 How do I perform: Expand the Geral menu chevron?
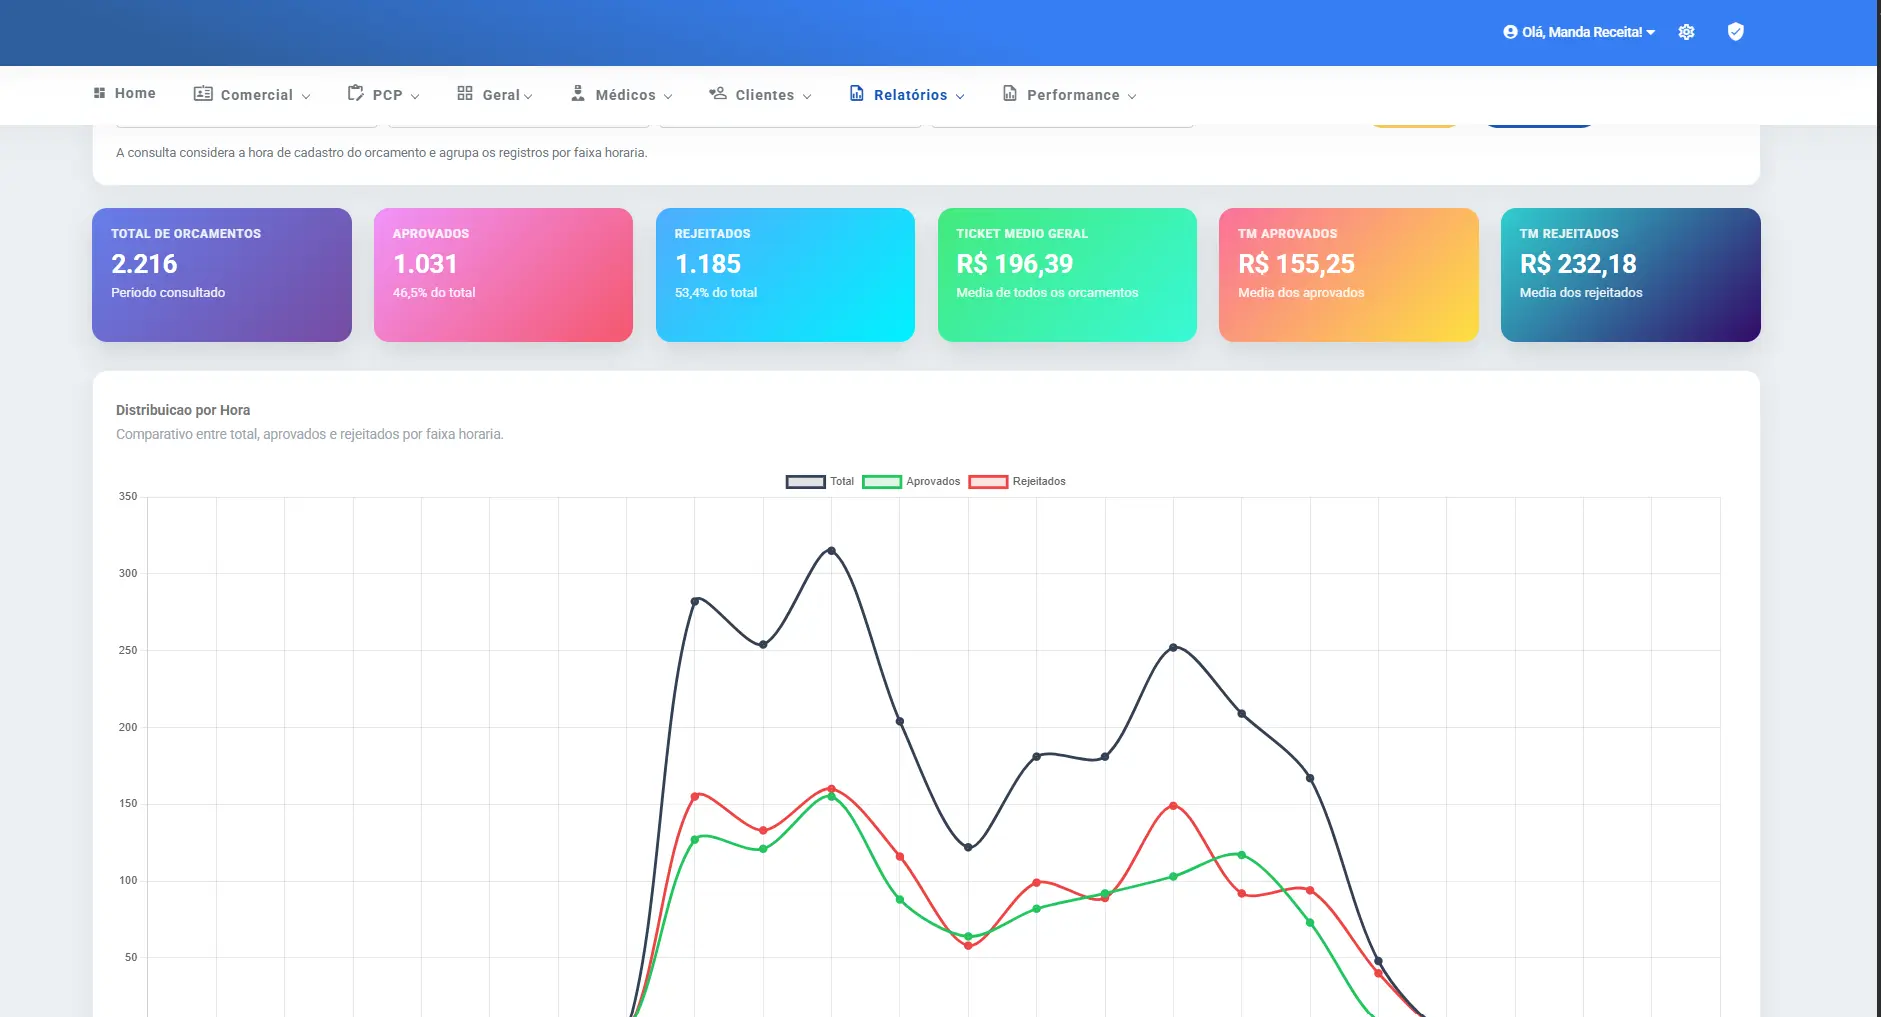point(528,96)
